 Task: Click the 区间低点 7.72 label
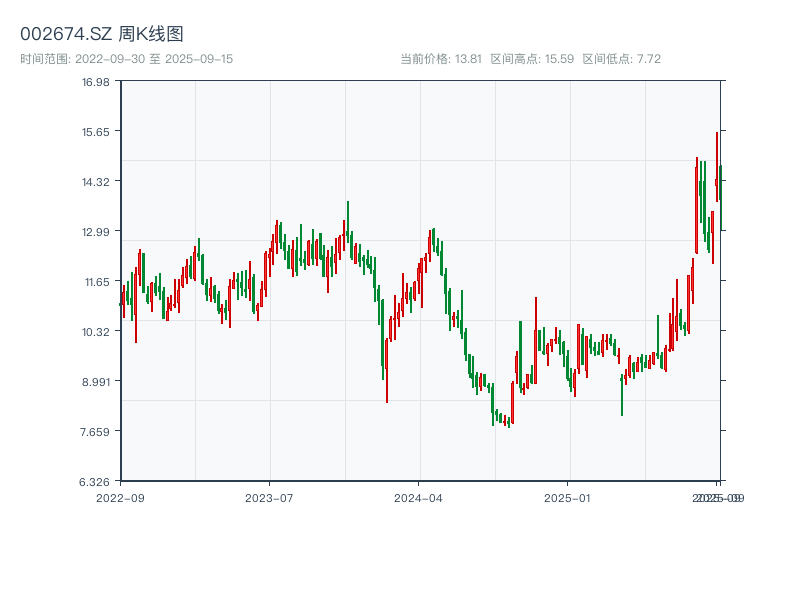click(621, 59)
